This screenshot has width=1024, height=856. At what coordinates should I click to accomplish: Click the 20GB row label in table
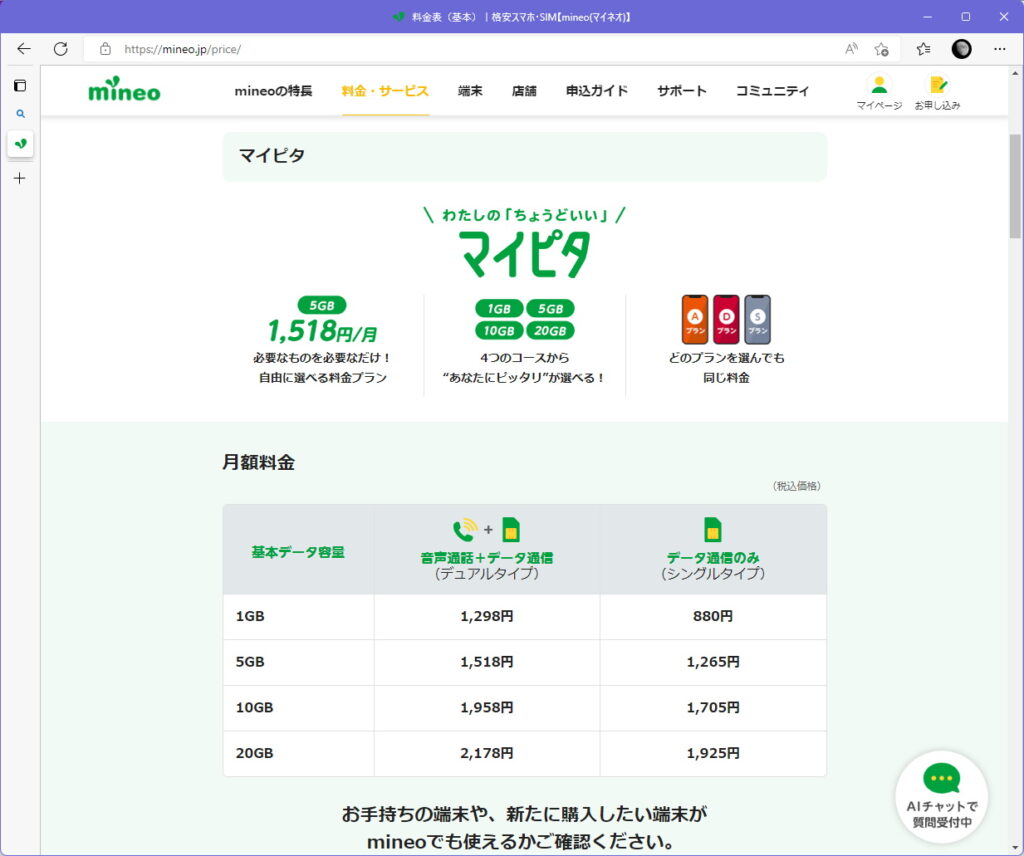254,753
